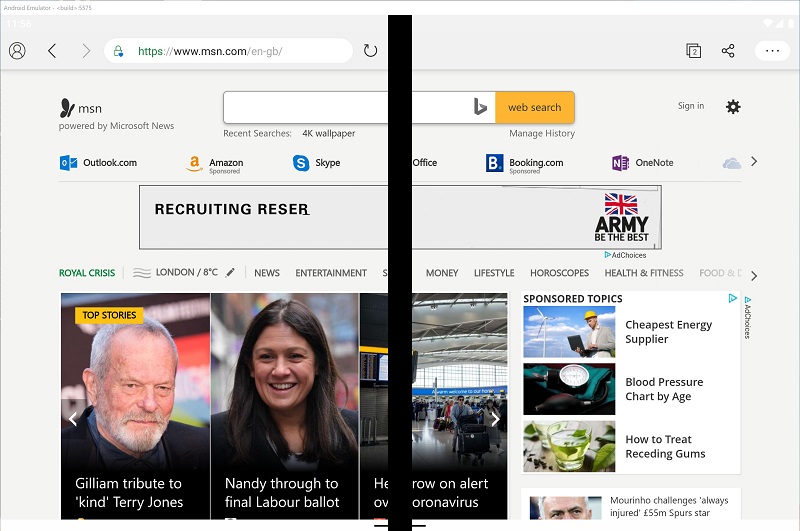Open the ROYAL CRISIS tab

(87, 273)
